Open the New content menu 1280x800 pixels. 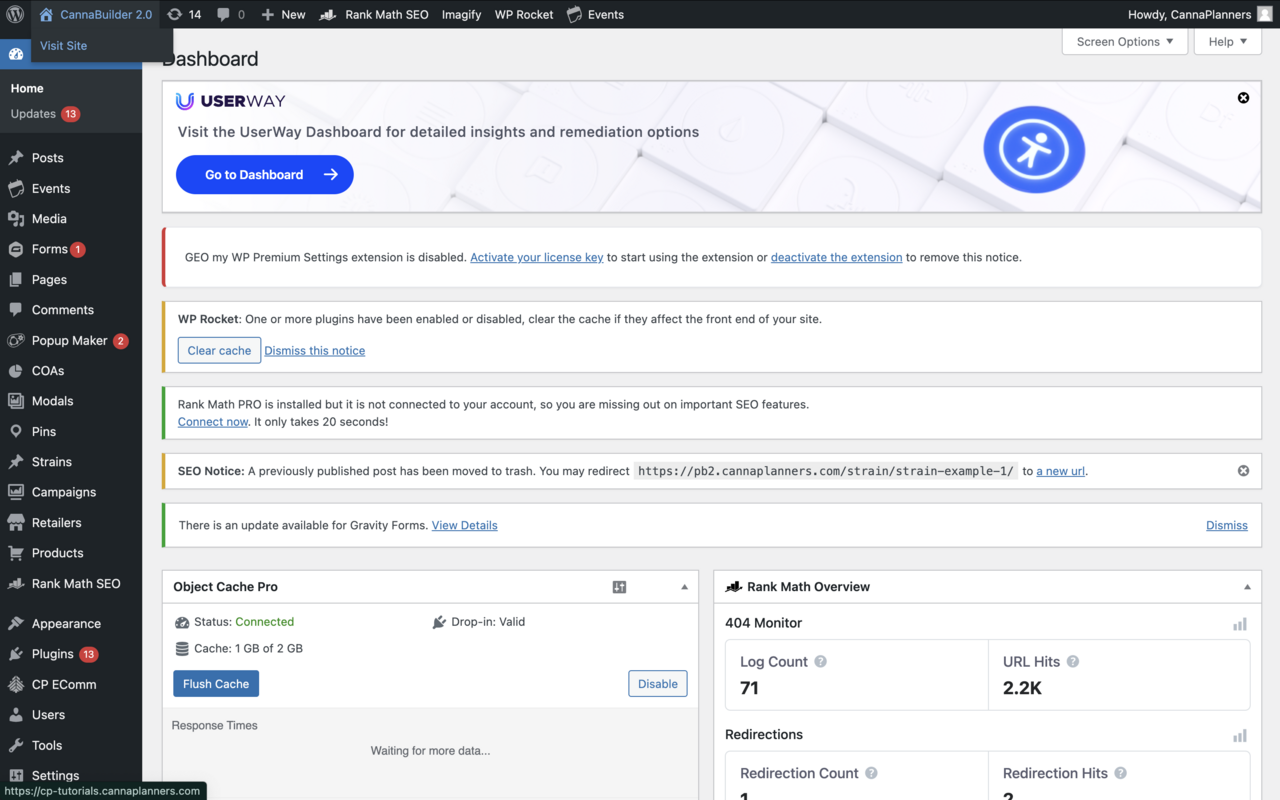(x=283, y=14)
